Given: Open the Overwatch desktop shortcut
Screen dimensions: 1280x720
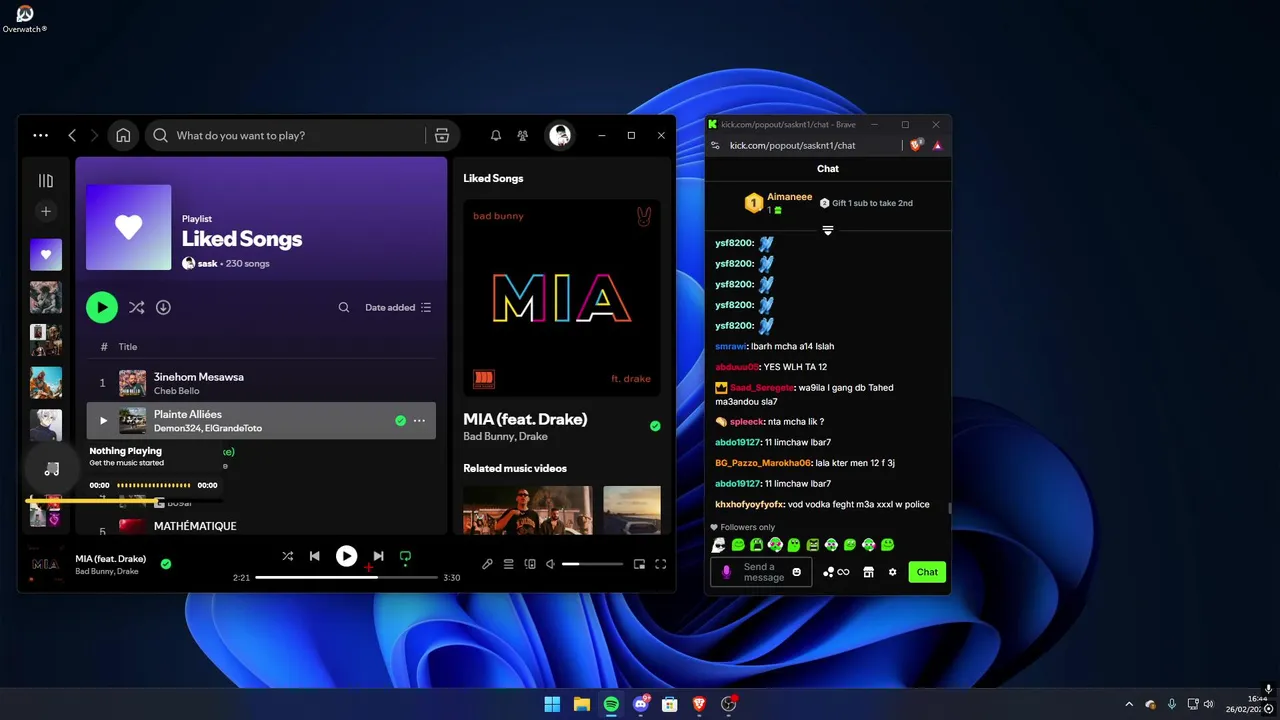Looking at the screenshot, I should (x=24, y=18).
